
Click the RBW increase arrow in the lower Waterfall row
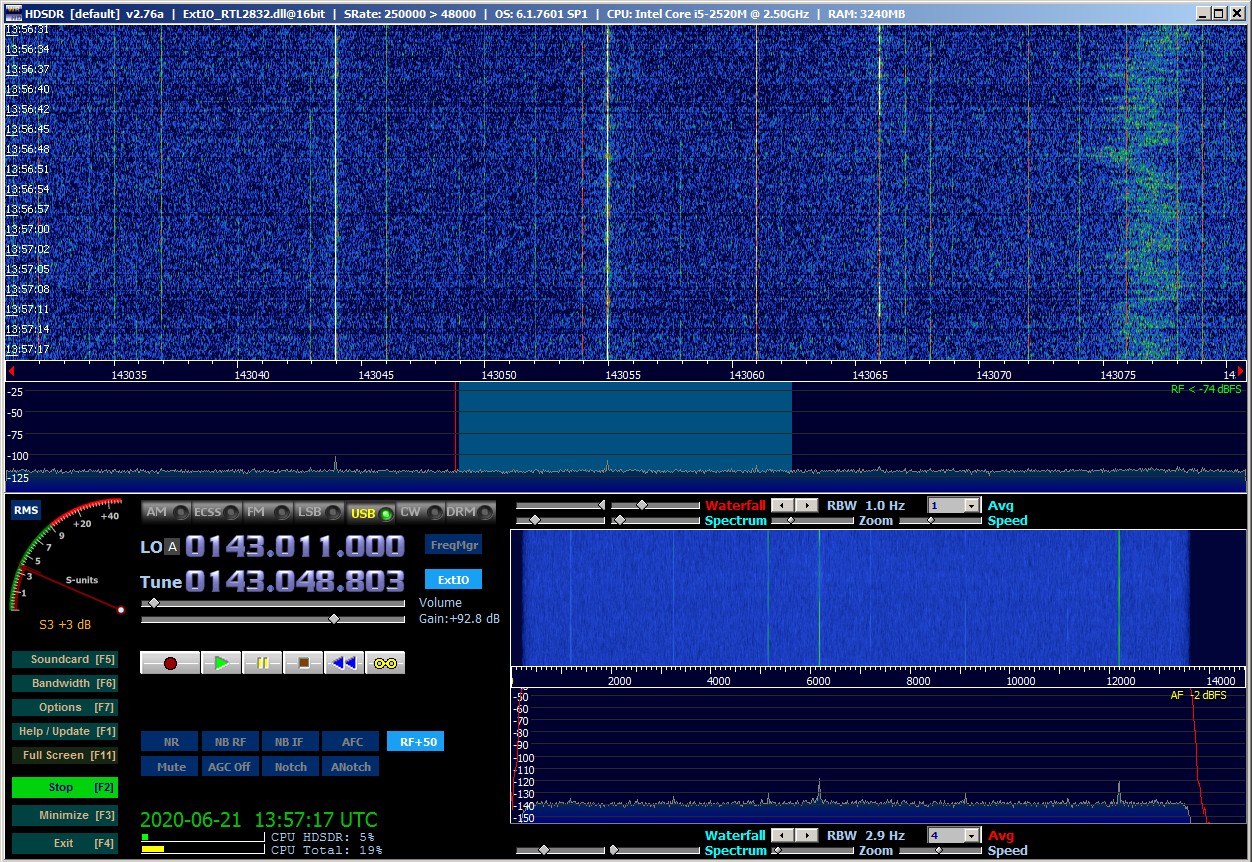click(x=806, y=835)
